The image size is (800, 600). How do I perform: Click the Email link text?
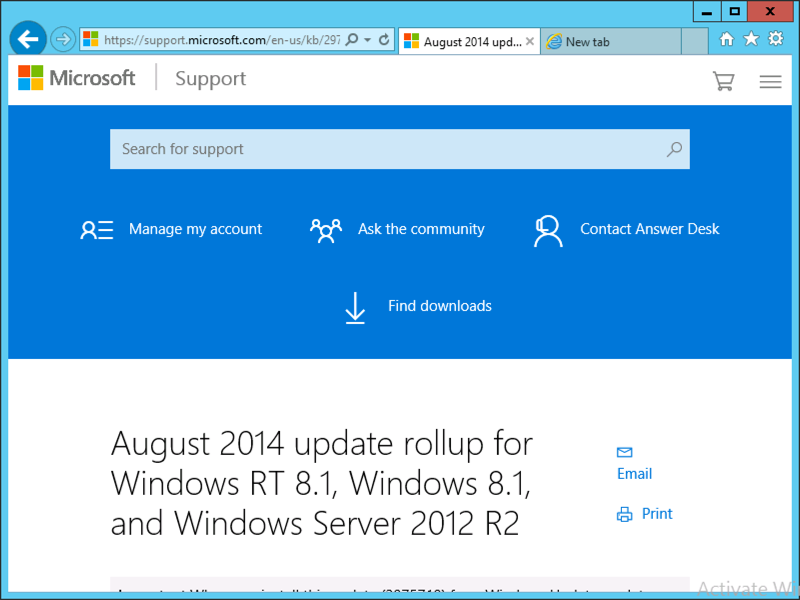coord(634,474)
